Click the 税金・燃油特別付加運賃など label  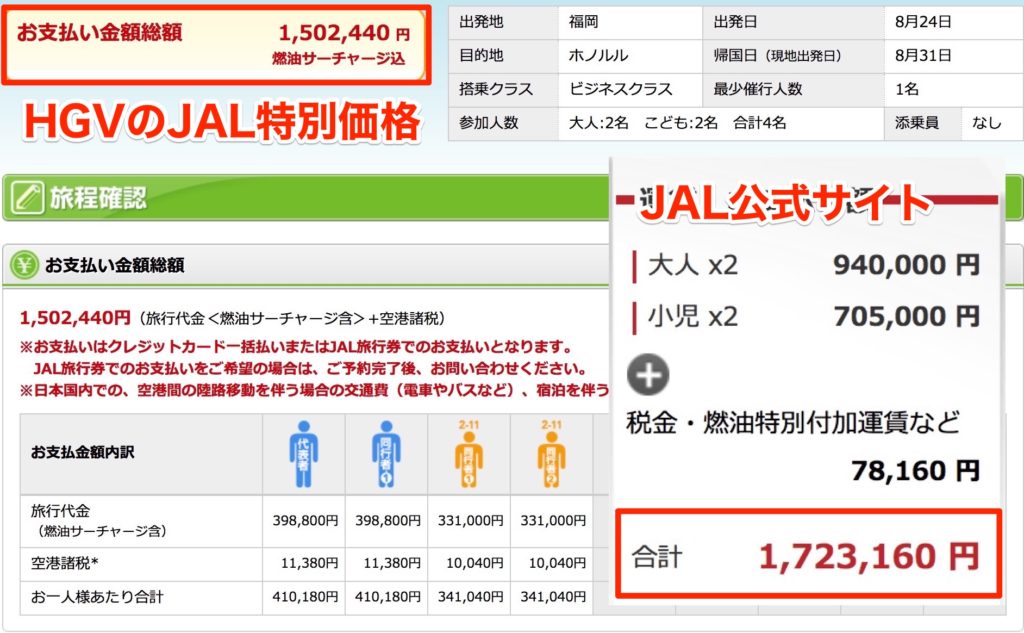tap(793, 423)
